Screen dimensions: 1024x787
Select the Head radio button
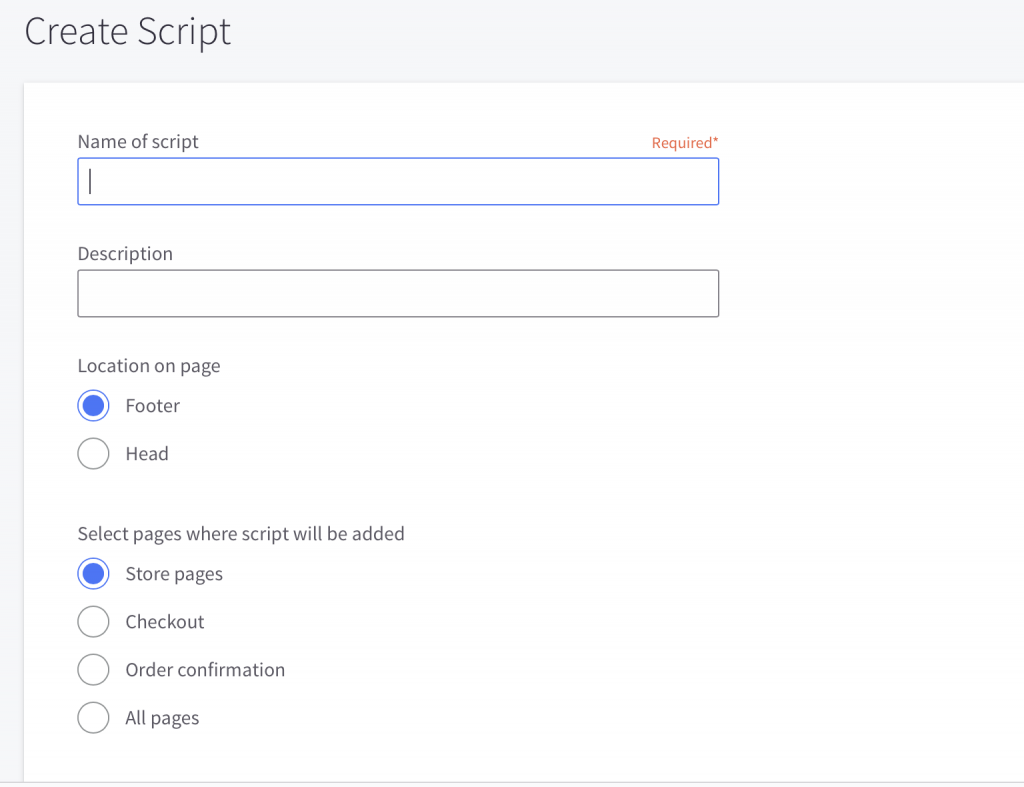pyautogui.click(x=93, y=453)
